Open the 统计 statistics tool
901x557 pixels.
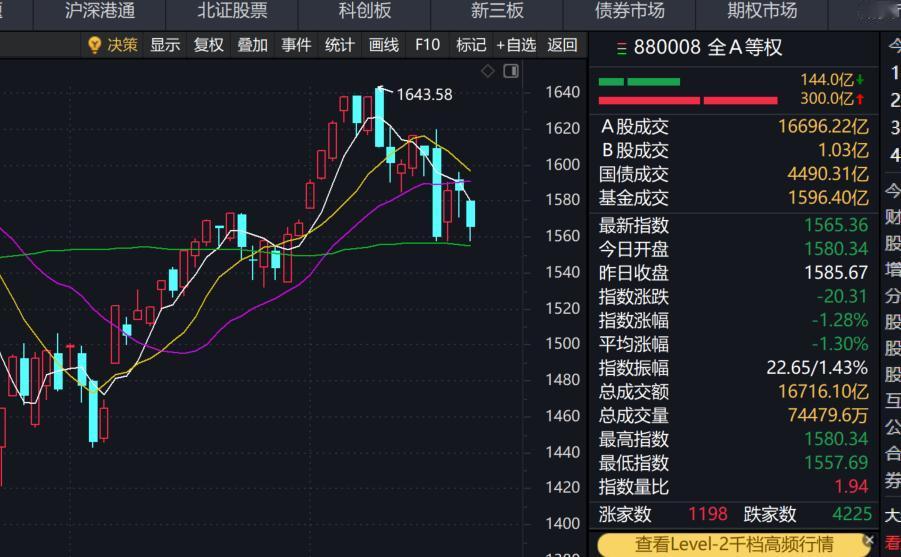coord(340,45)
